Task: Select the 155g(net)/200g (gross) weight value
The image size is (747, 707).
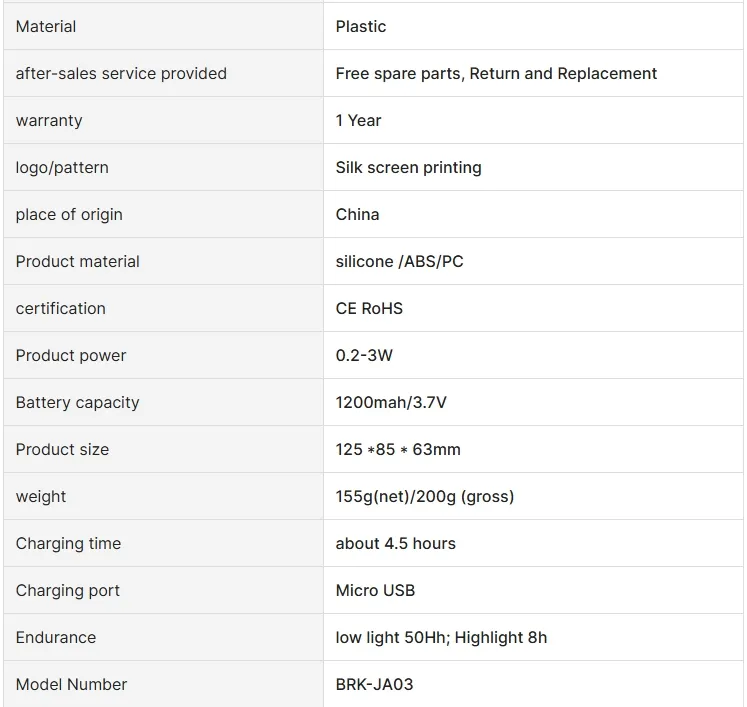Action: [424, 497]
